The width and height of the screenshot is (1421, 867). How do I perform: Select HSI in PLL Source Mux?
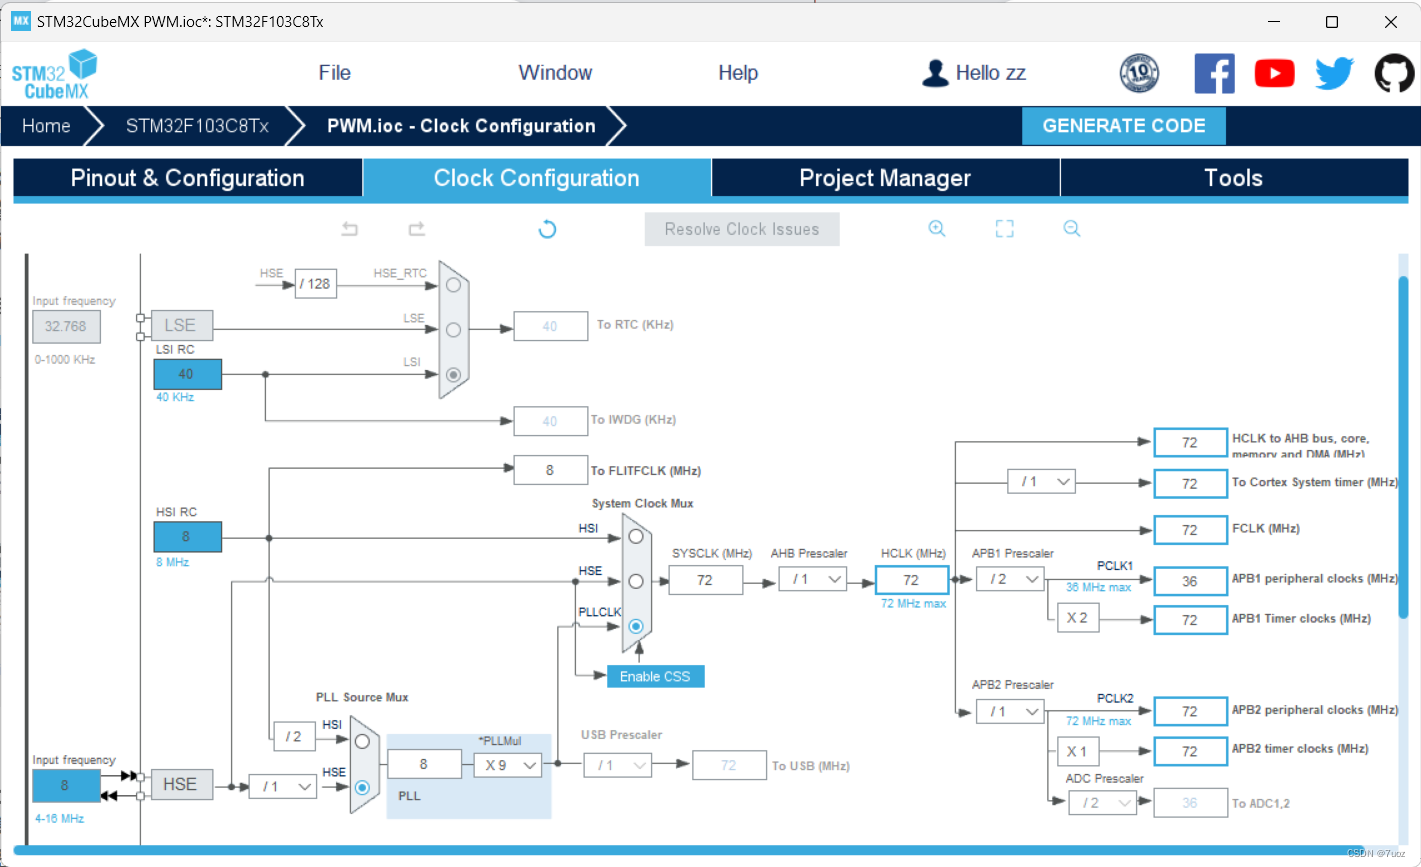(362, 741)
